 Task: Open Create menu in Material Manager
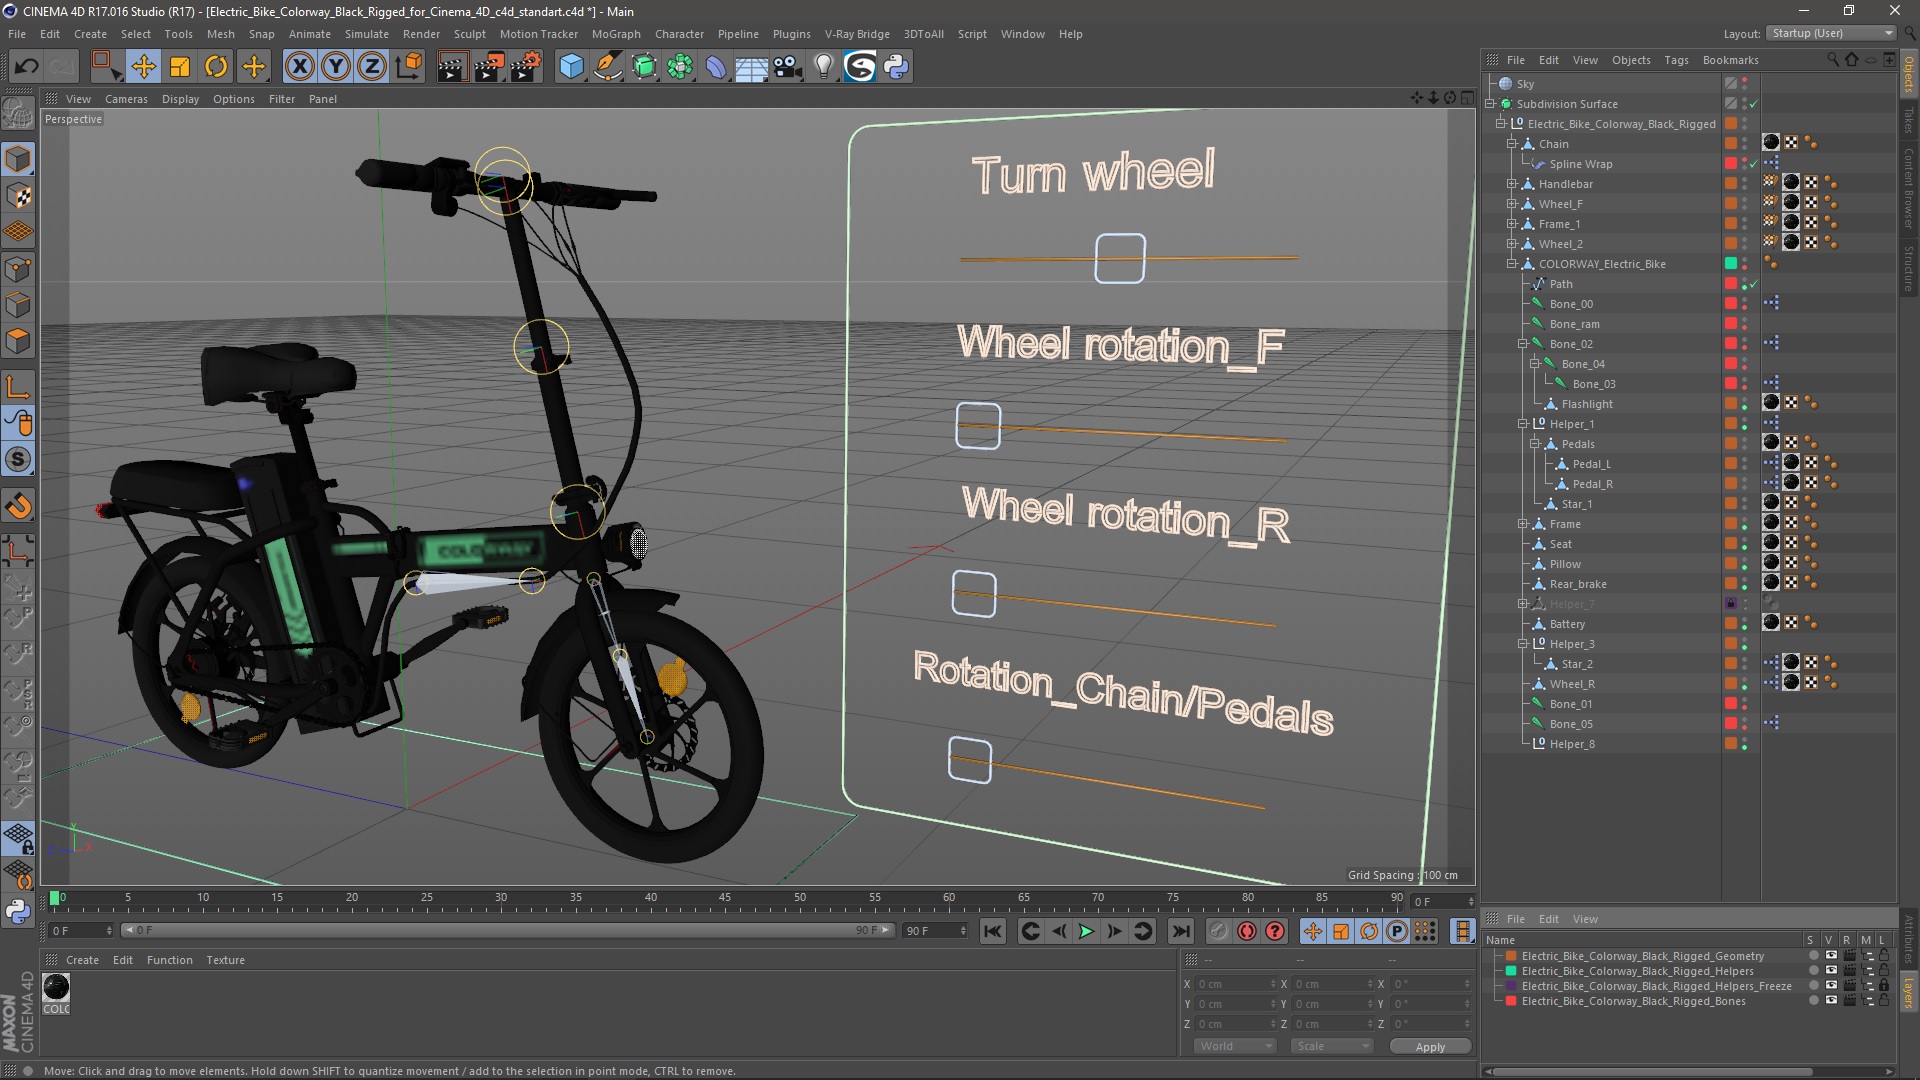[82, 960]
